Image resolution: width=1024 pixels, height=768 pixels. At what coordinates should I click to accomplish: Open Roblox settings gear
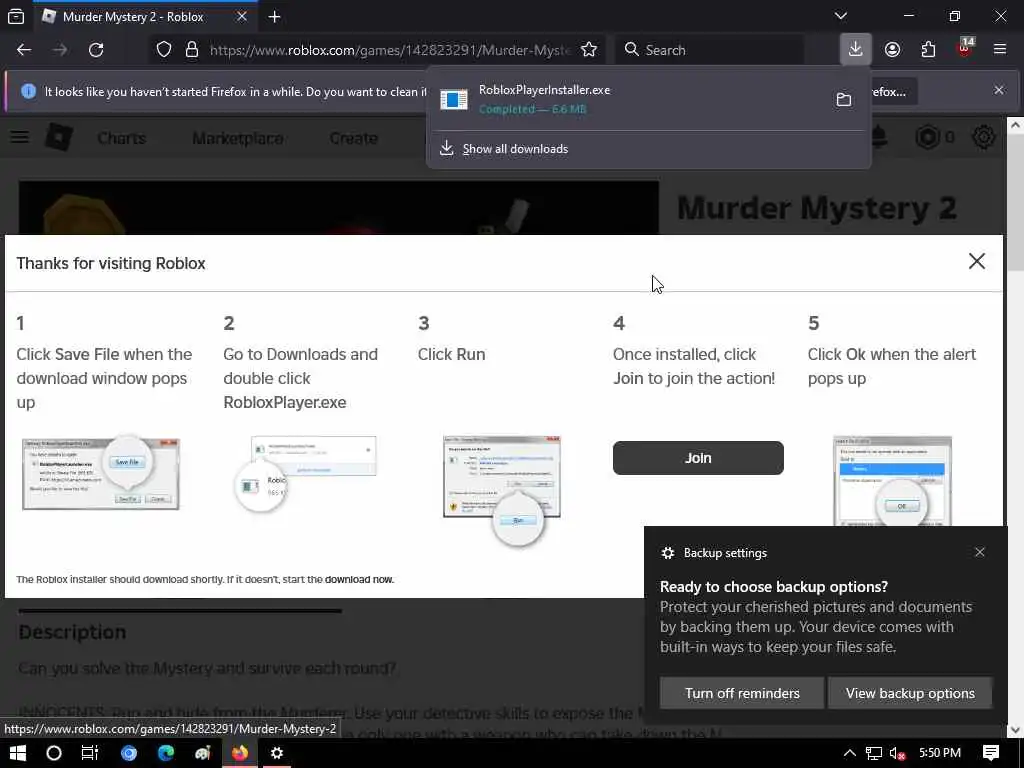pos(984,137)
